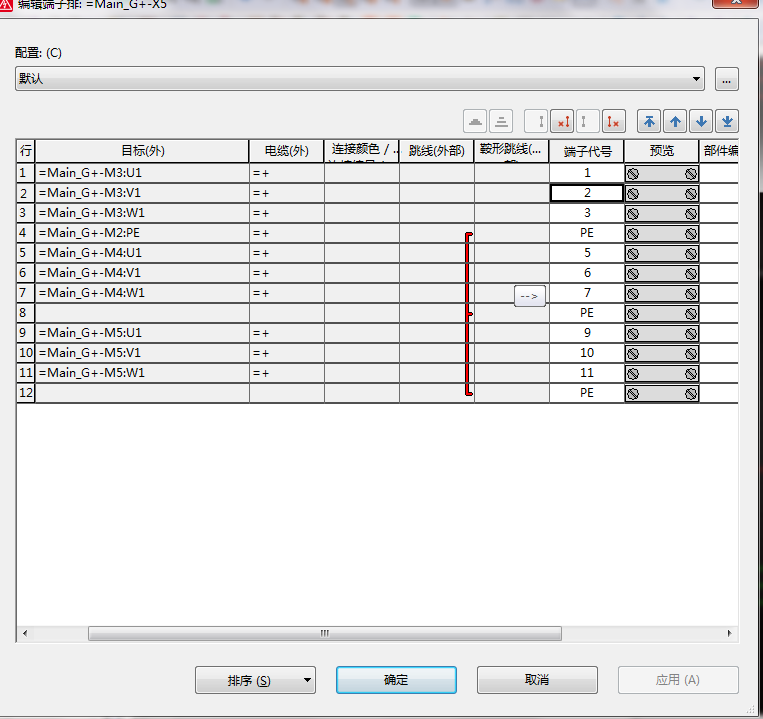The image size is (763, 719).
Task: Select target cell =Main_G+-M5:W1
Action: [x=142, y=373]
